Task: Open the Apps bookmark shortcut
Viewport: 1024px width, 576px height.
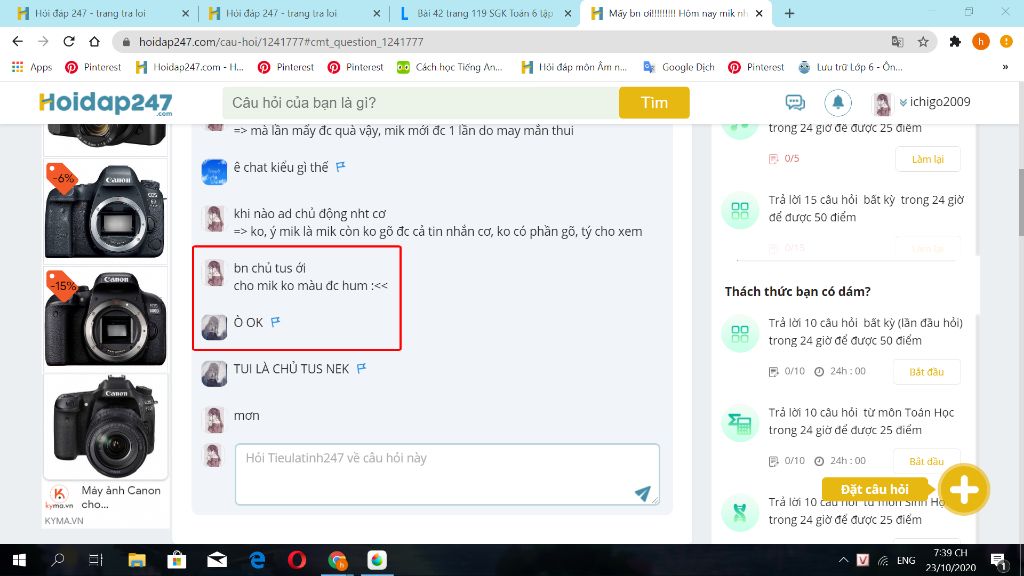Action: pyautogui.click(x=32, y=67)
